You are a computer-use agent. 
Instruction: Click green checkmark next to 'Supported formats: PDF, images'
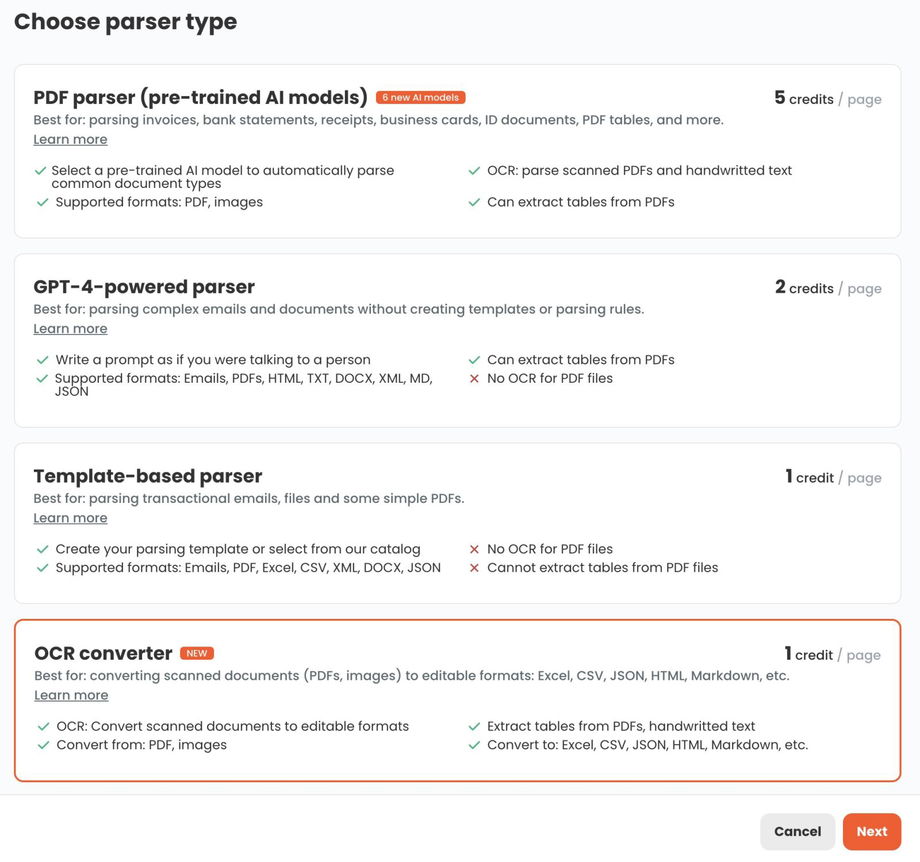point(42,202)
